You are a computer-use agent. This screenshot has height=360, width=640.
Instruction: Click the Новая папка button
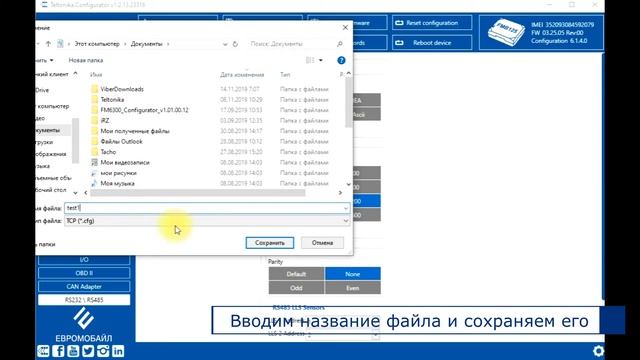coord(86,60)
